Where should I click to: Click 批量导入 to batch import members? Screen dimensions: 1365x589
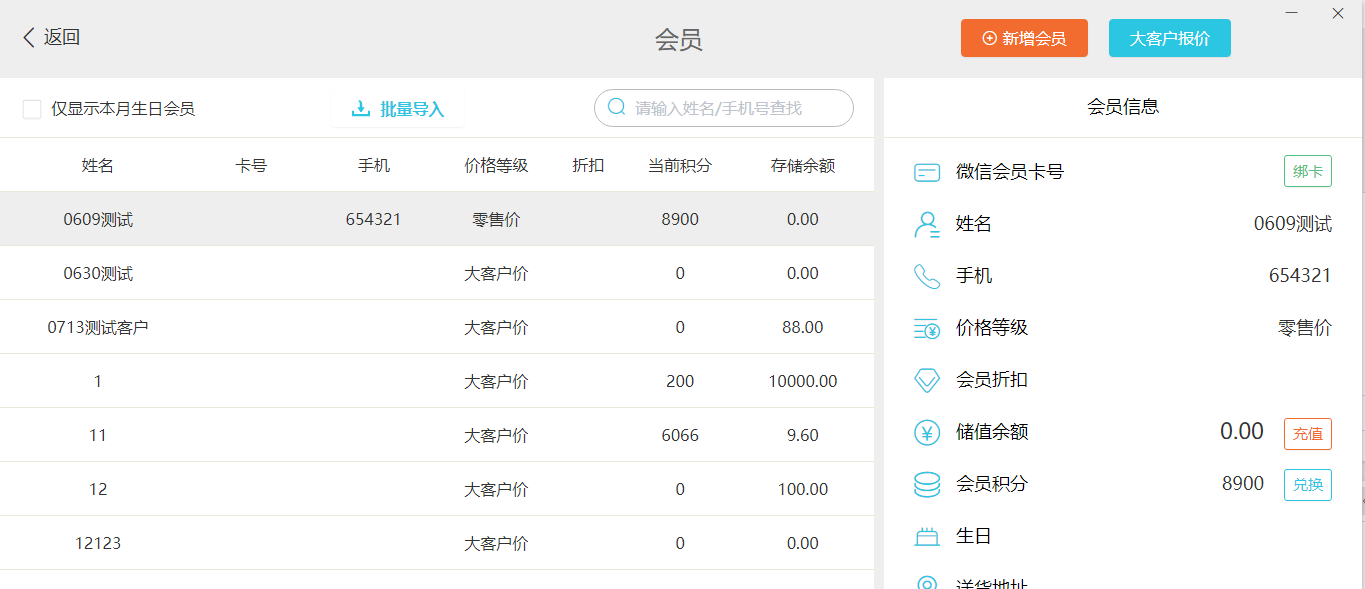click(x=398, y=109)
